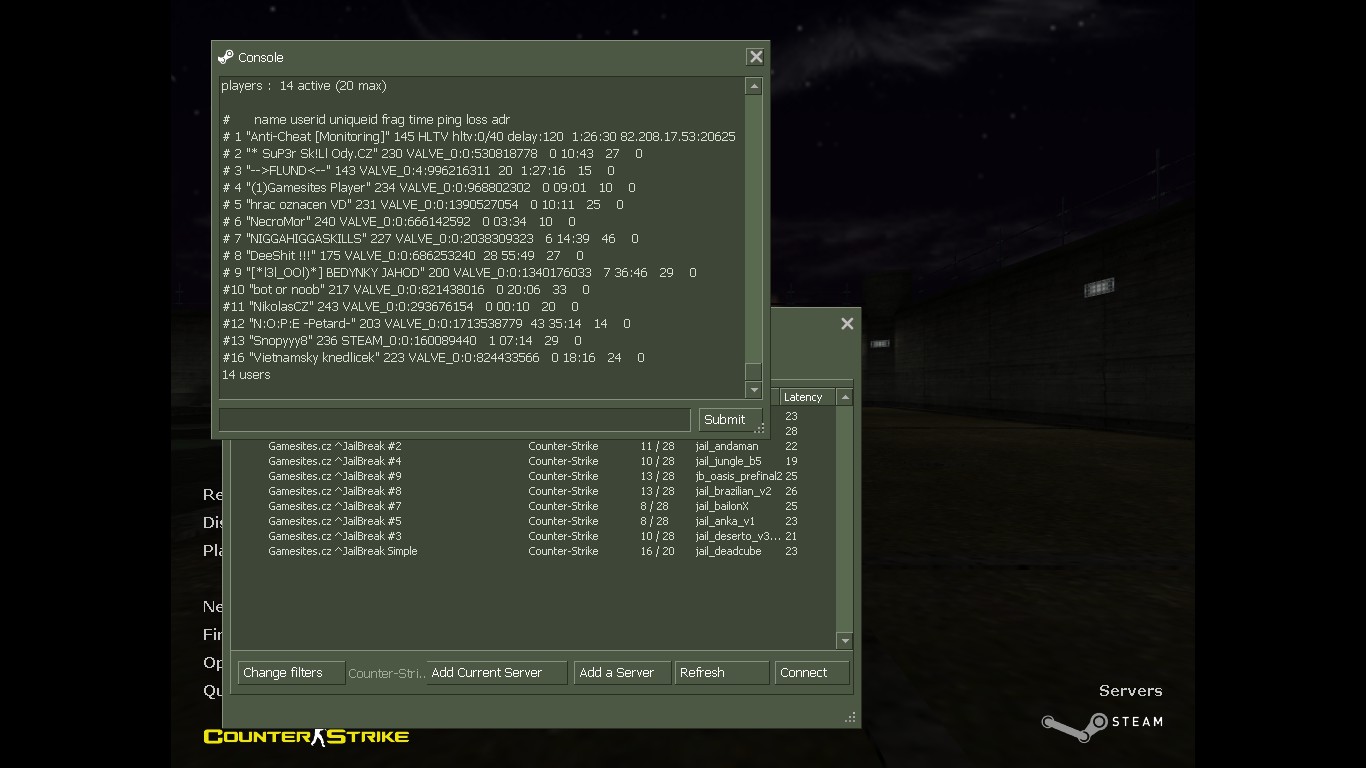Open Change filters panel
This screenshot has height=768, width=1366.
click(x=291, y=673)
